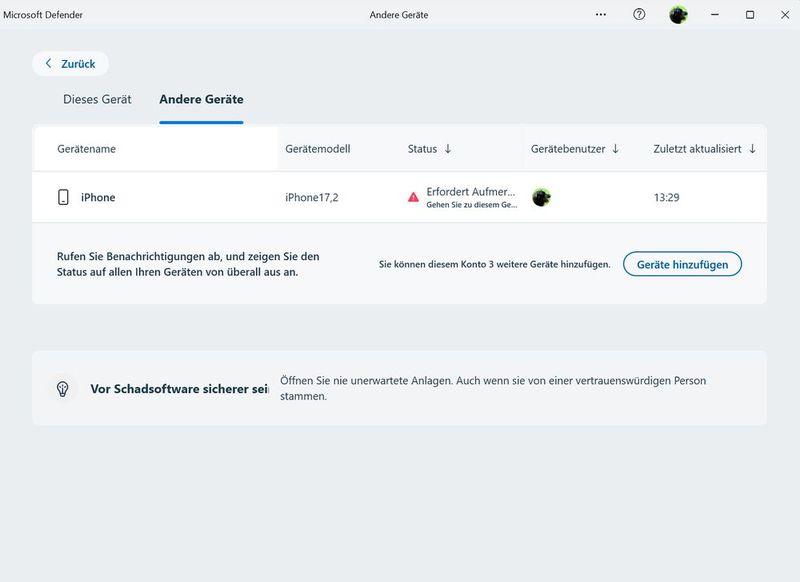Sort by the Zuletzt aktualisiert column arrow
The height and width of the screenshot is (582, 800).
(753, 148)
